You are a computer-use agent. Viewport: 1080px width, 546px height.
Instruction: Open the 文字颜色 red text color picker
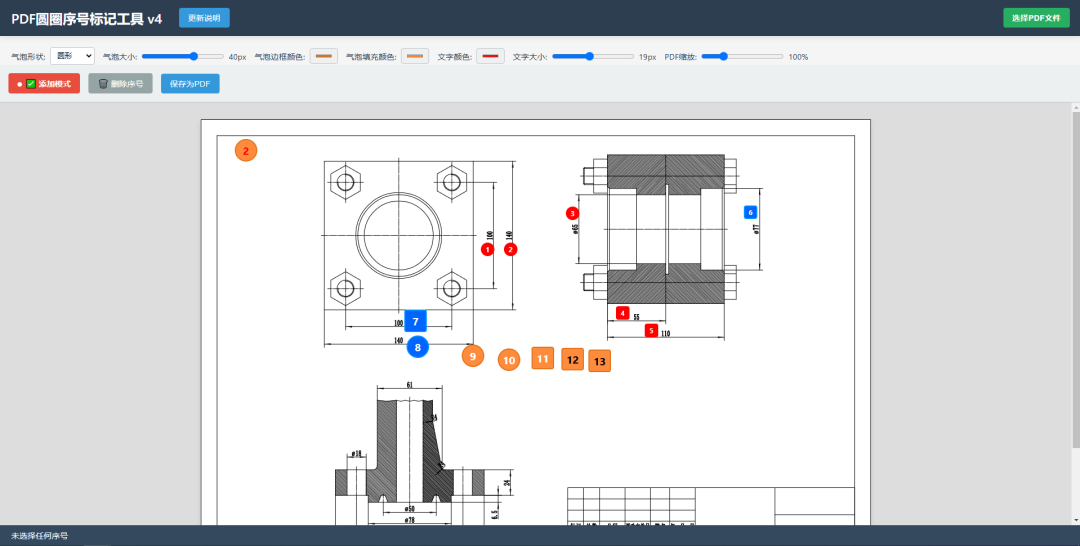(x=490, y=56)
